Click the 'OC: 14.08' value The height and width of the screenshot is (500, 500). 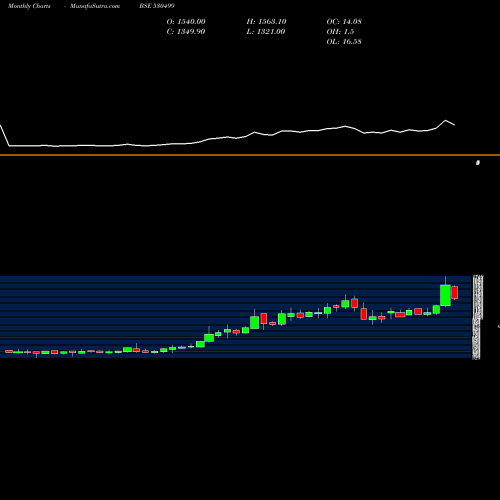(x=344, y=22)
